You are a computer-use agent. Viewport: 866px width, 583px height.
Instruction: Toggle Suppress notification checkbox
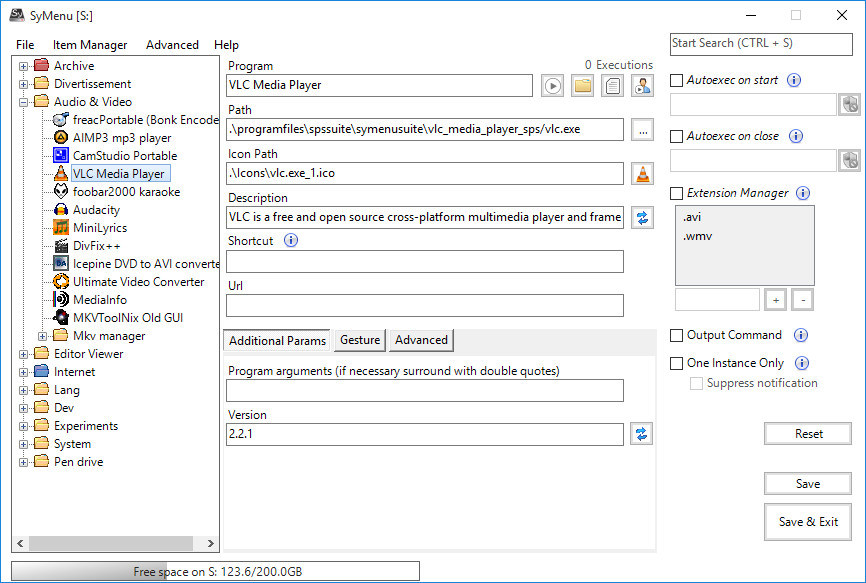tap(696, 384)
